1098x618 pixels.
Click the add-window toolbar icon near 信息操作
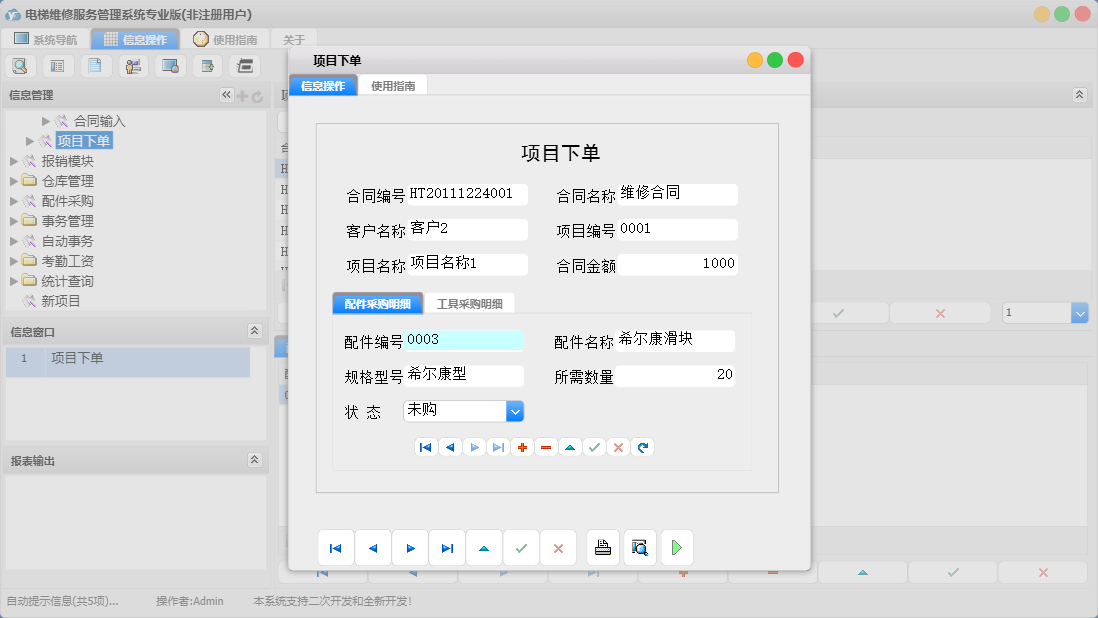(206, 65)
